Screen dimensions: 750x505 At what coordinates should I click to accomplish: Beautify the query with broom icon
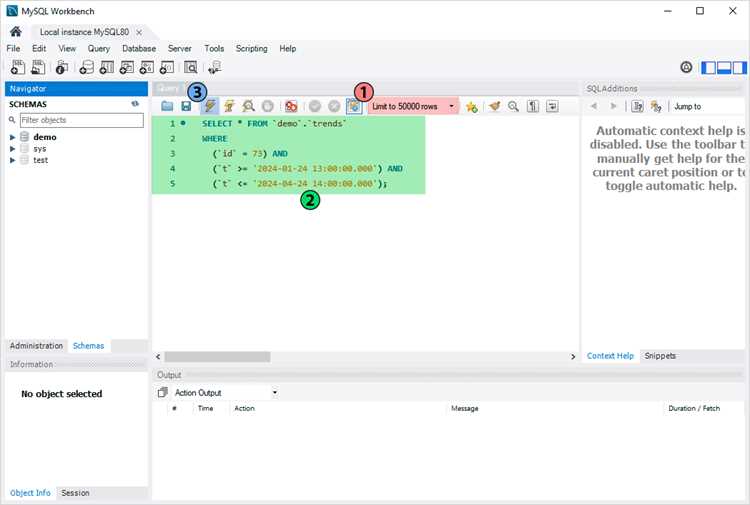[495, 106]
